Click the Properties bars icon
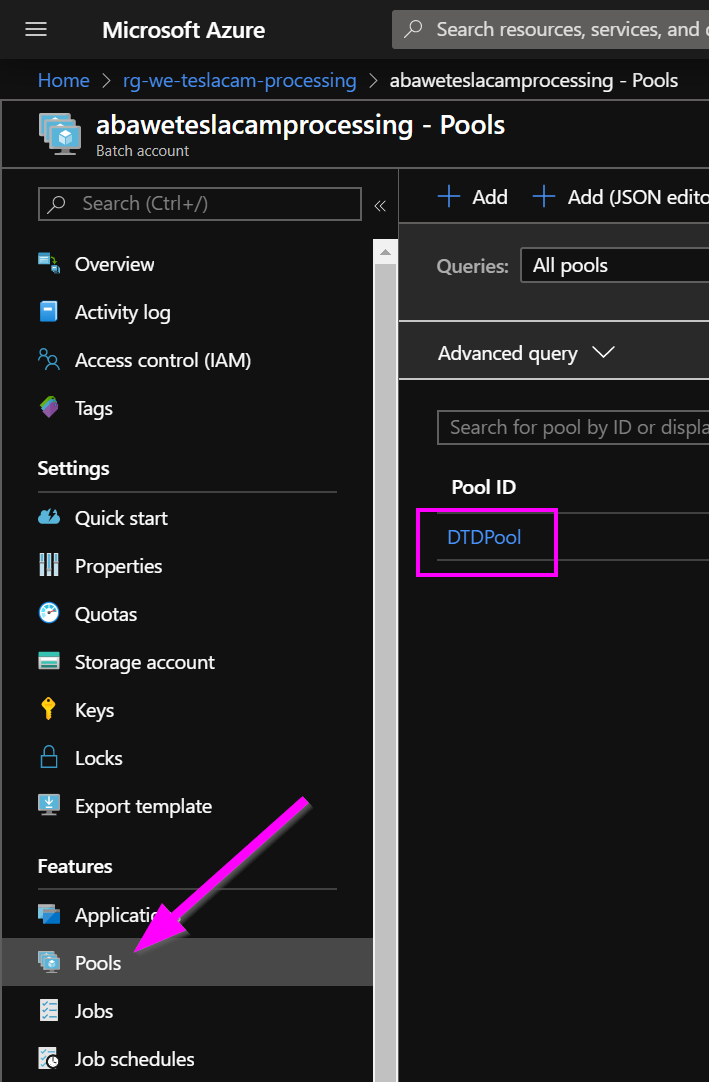Image resolution: width=709 pixels, height=1082 pixels. pyautogui.click(x=48, y=565)
